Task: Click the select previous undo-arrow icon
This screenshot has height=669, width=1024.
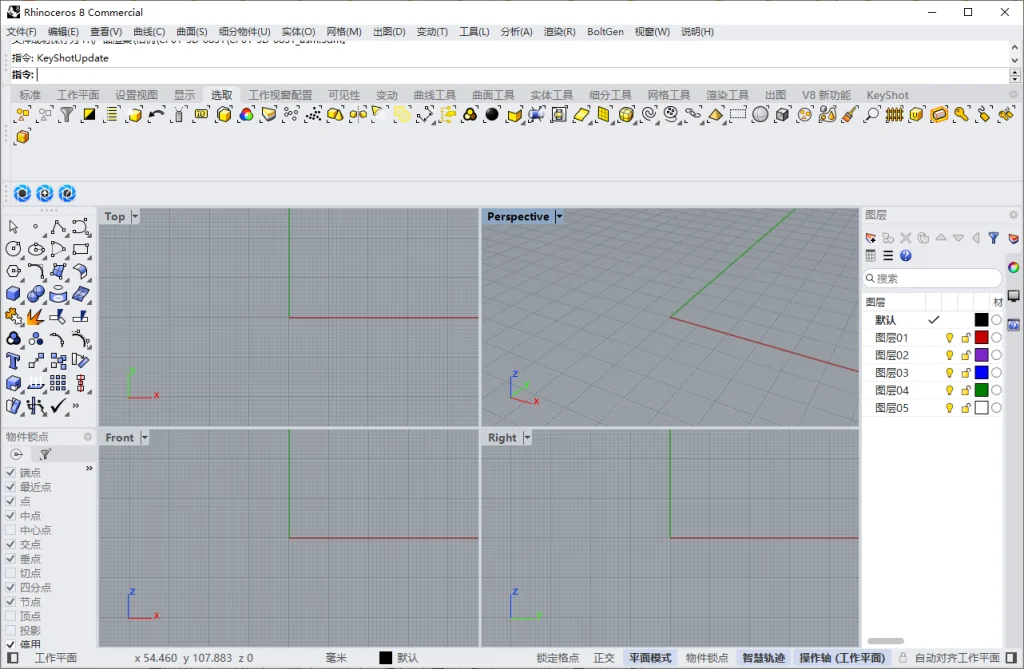Action: tap(156, 115)
